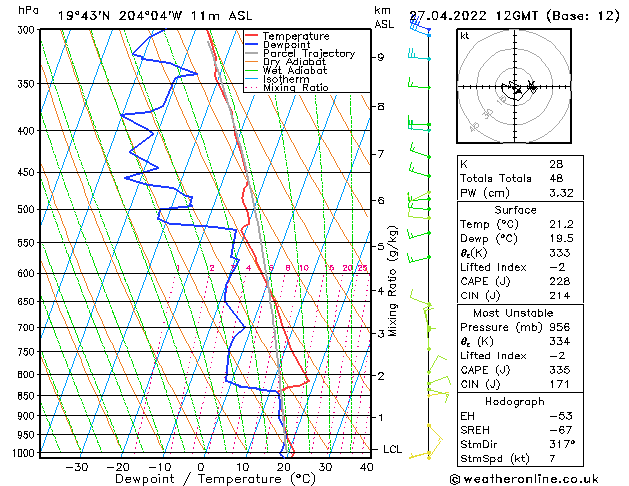Click the Most Unstable section heading
The width and height of the screenshot is (629, 486).
click(513, 313)
